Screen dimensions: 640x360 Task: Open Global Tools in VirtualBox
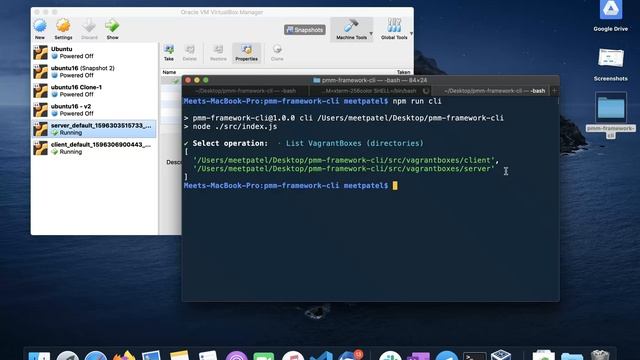394,29
